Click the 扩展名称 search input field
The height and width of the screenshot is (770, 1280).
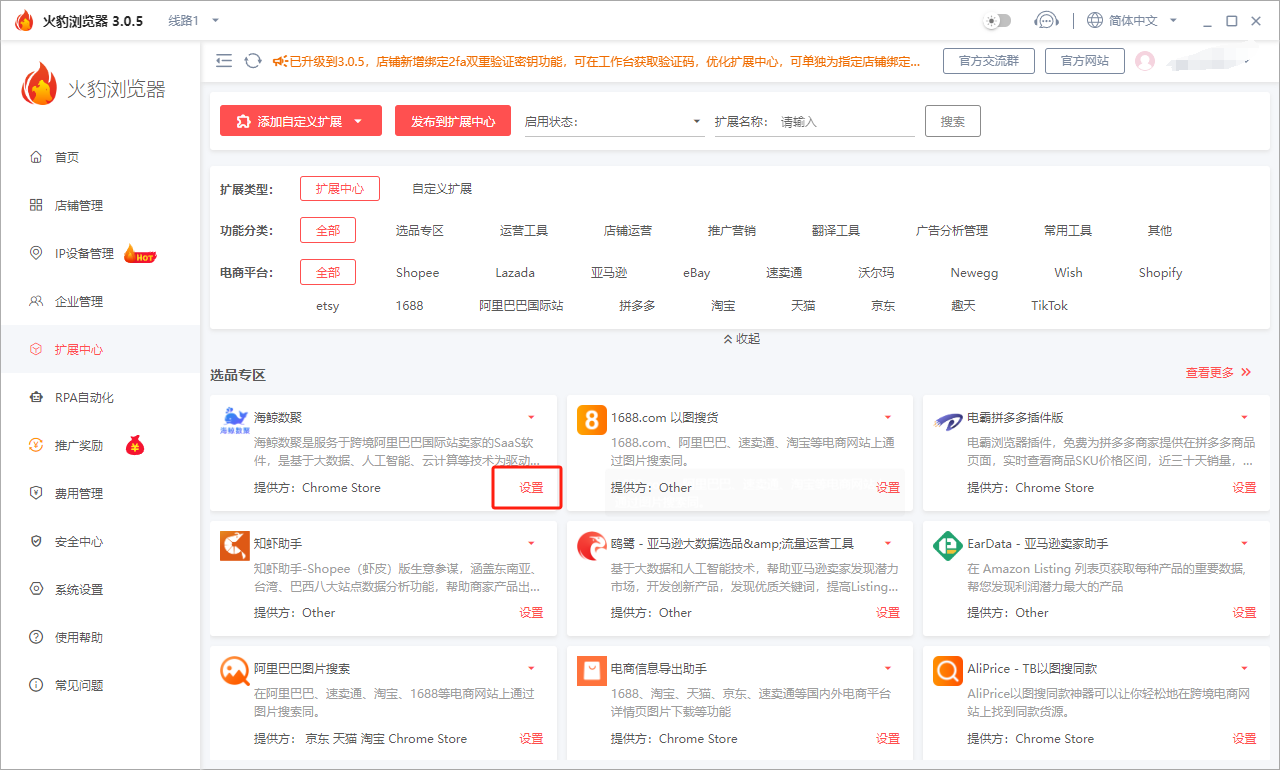pyautogui.click(x=845, y=122)
